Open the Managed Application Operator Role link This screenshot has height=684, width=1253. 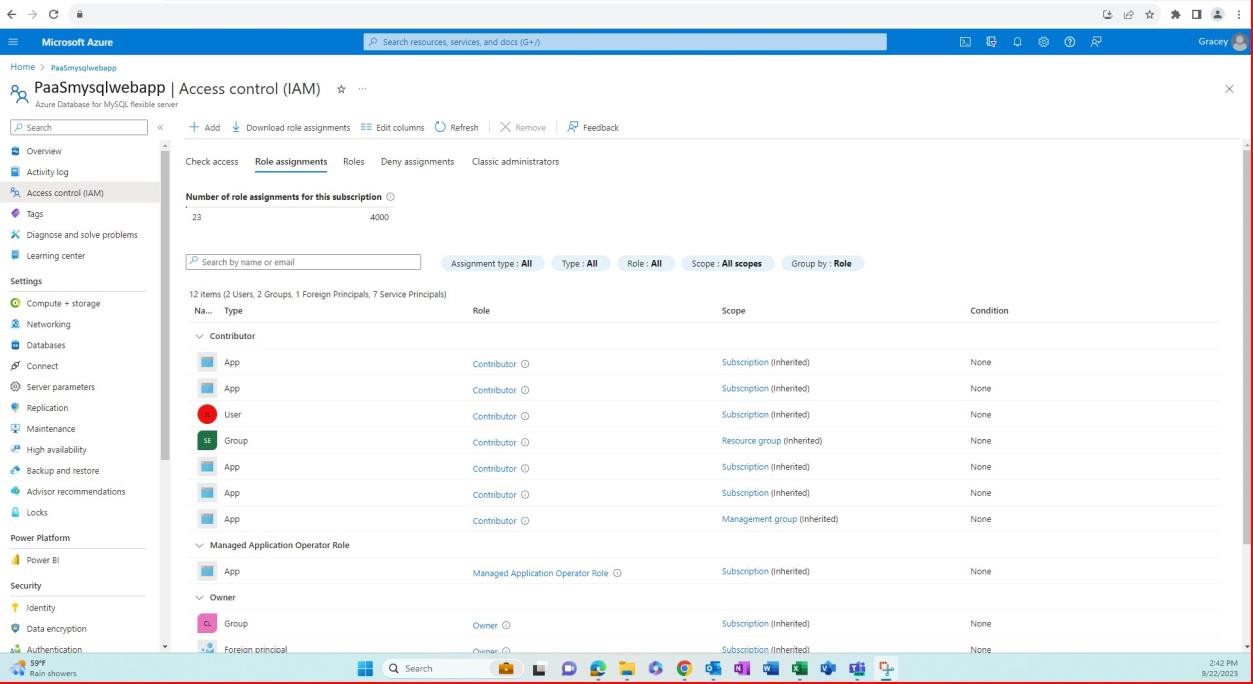coord(540,571)
